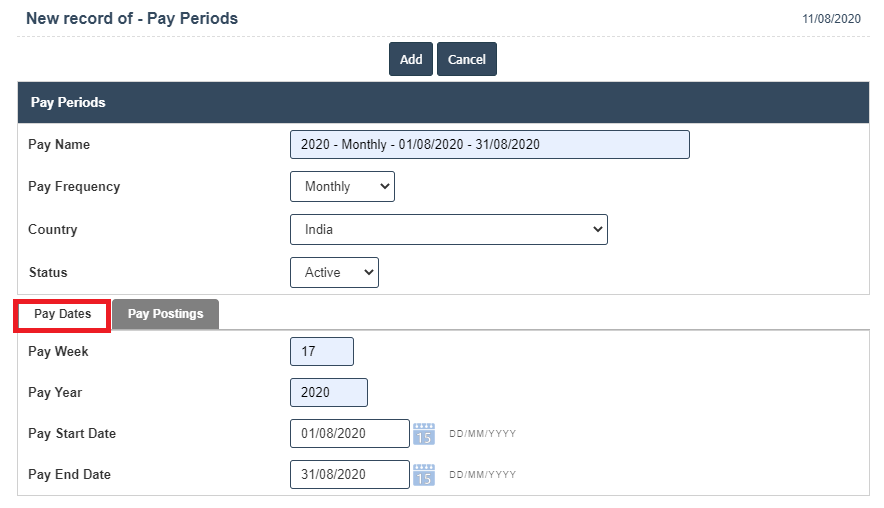Image resolution: width=884 pixels, height=508 pixels.
Task: Open the Country dropdown showing India
Action: [x=449, y=229]
